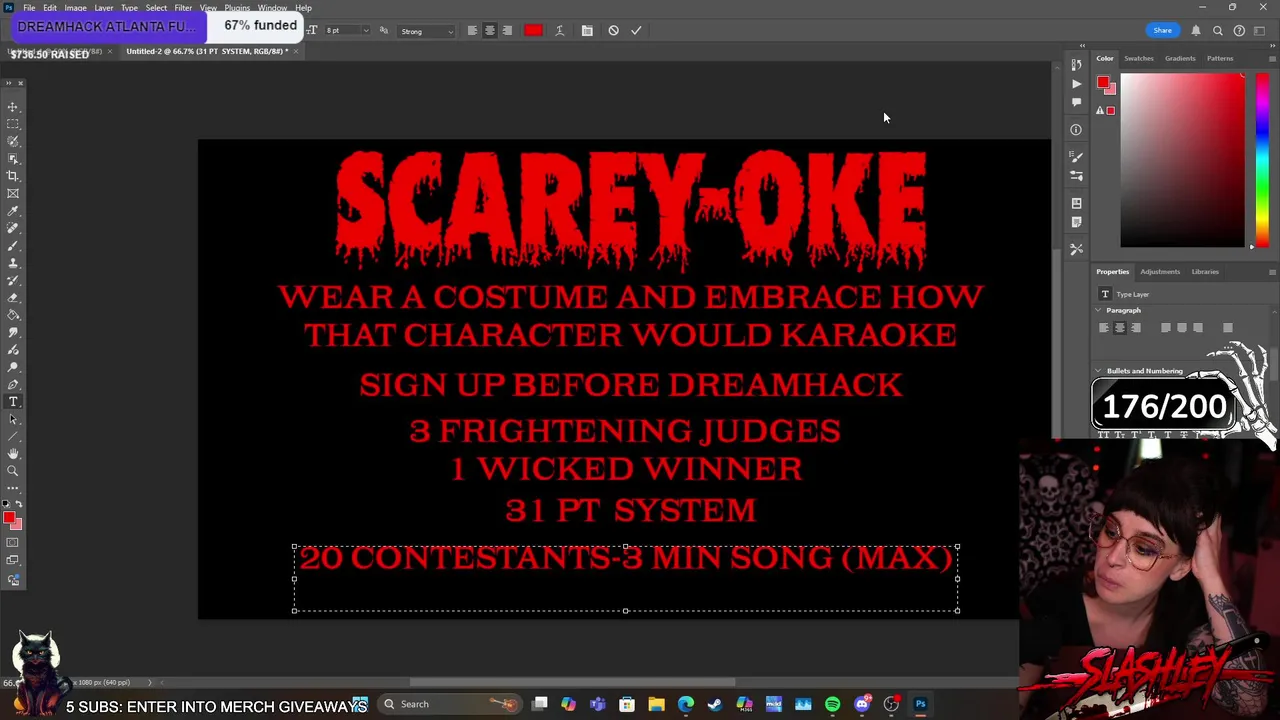Open the Edit menu
The image size is (1280, 720).
click(50, 8)
